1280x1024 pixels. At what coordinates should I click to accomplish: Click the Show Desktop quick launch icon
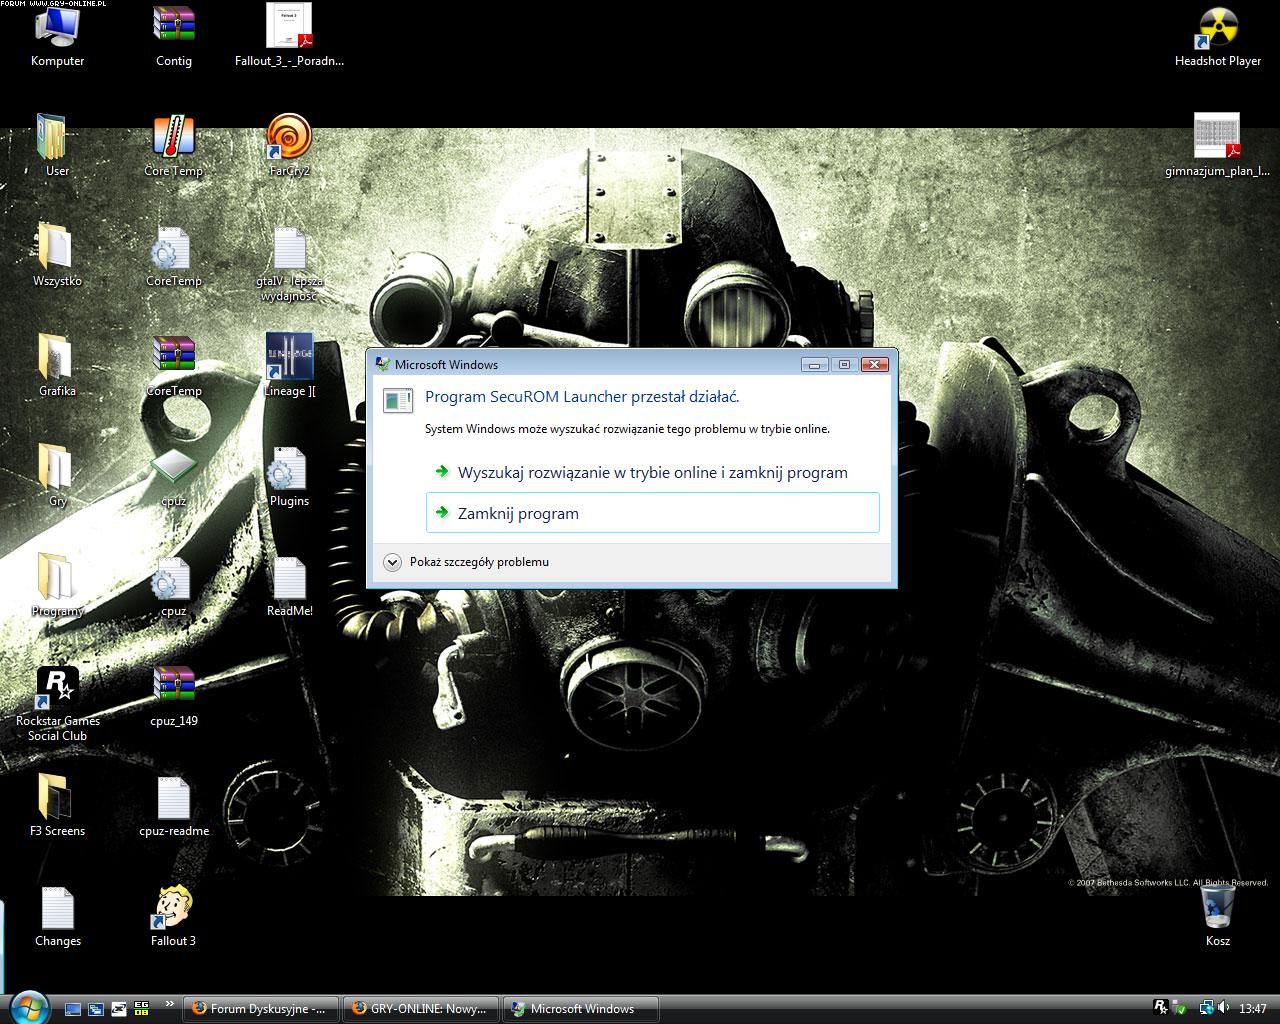(73, 1009)
